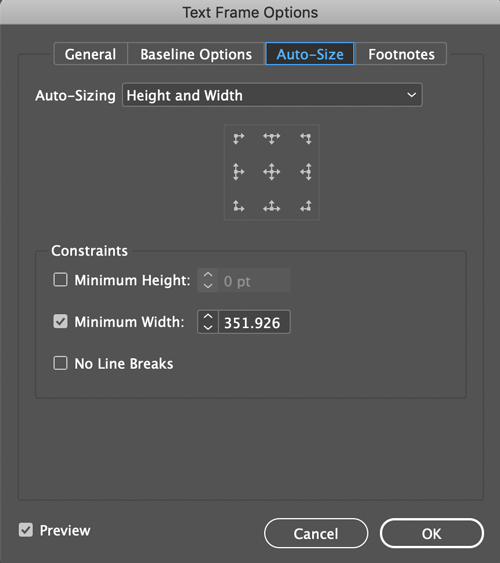Select the right-center anchor reference point
500x563 pixels.
pos(306,172)
